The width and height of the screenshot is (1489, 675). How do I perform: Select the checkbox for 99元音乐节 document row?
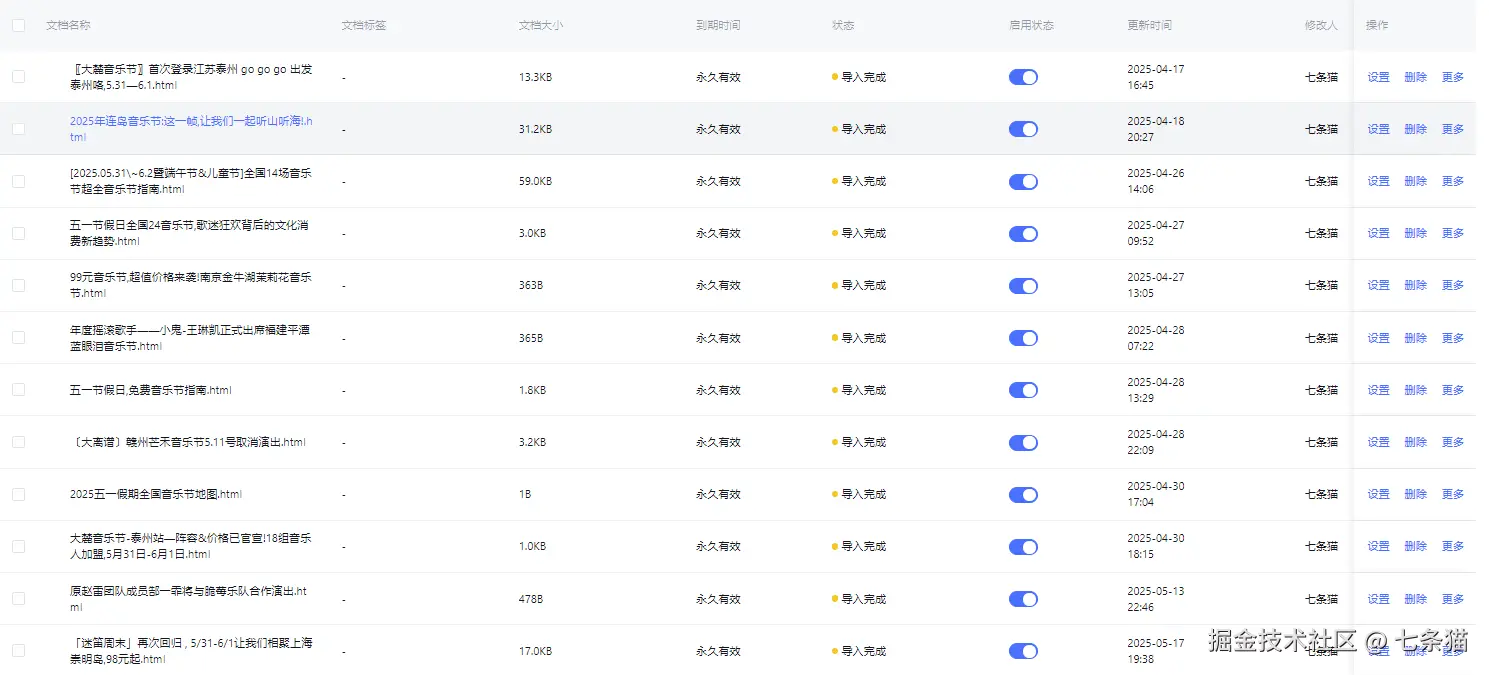pyautogui.click(x=19, y=285)
